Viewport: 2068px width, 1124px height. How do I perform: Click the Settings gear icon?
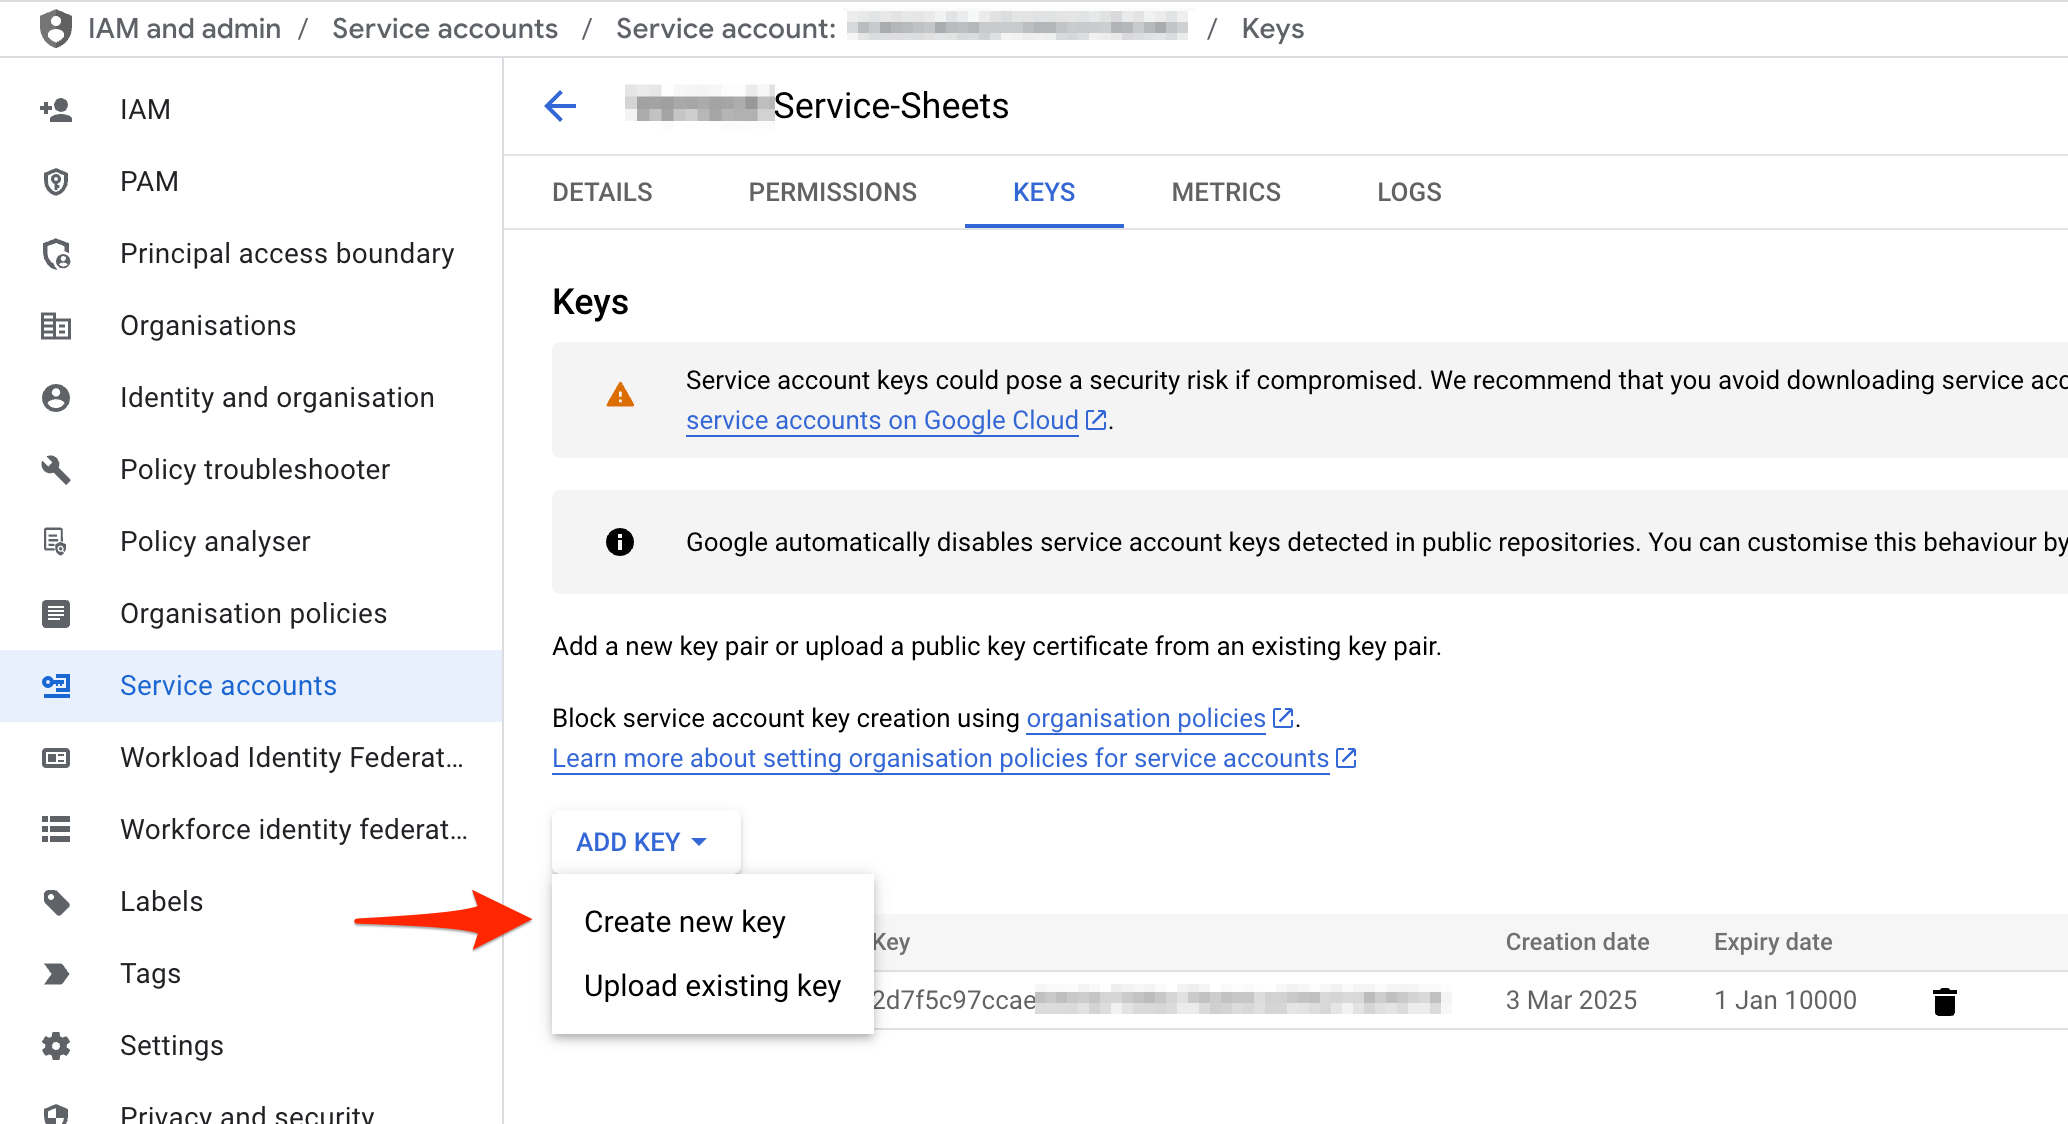pos(56,1045)
